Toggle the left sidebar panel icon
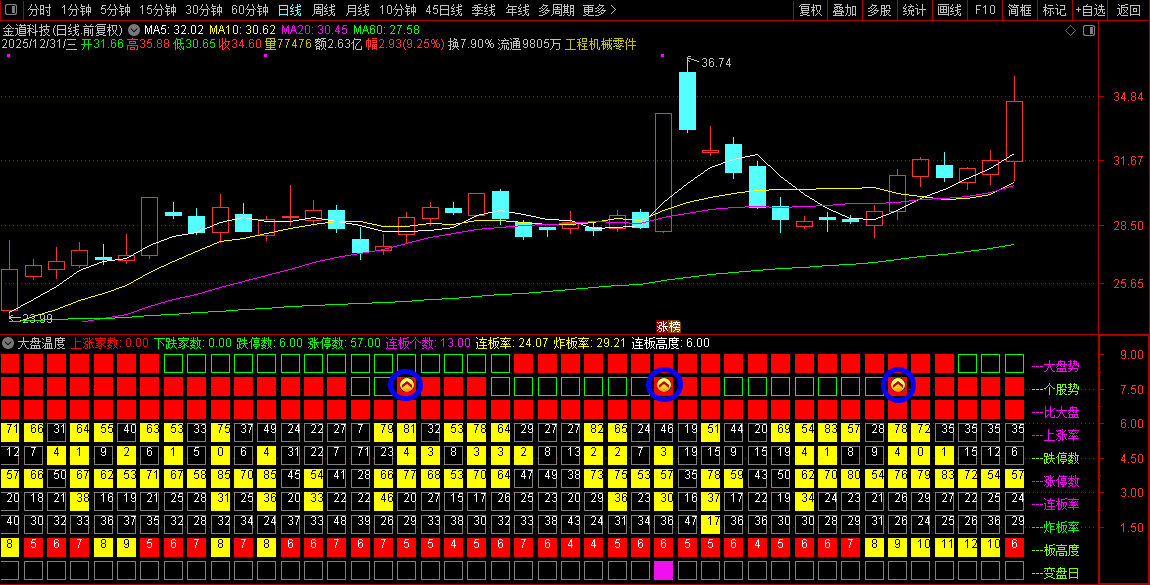The height and width of the screenshot is (585, 1150). [10, 10]
